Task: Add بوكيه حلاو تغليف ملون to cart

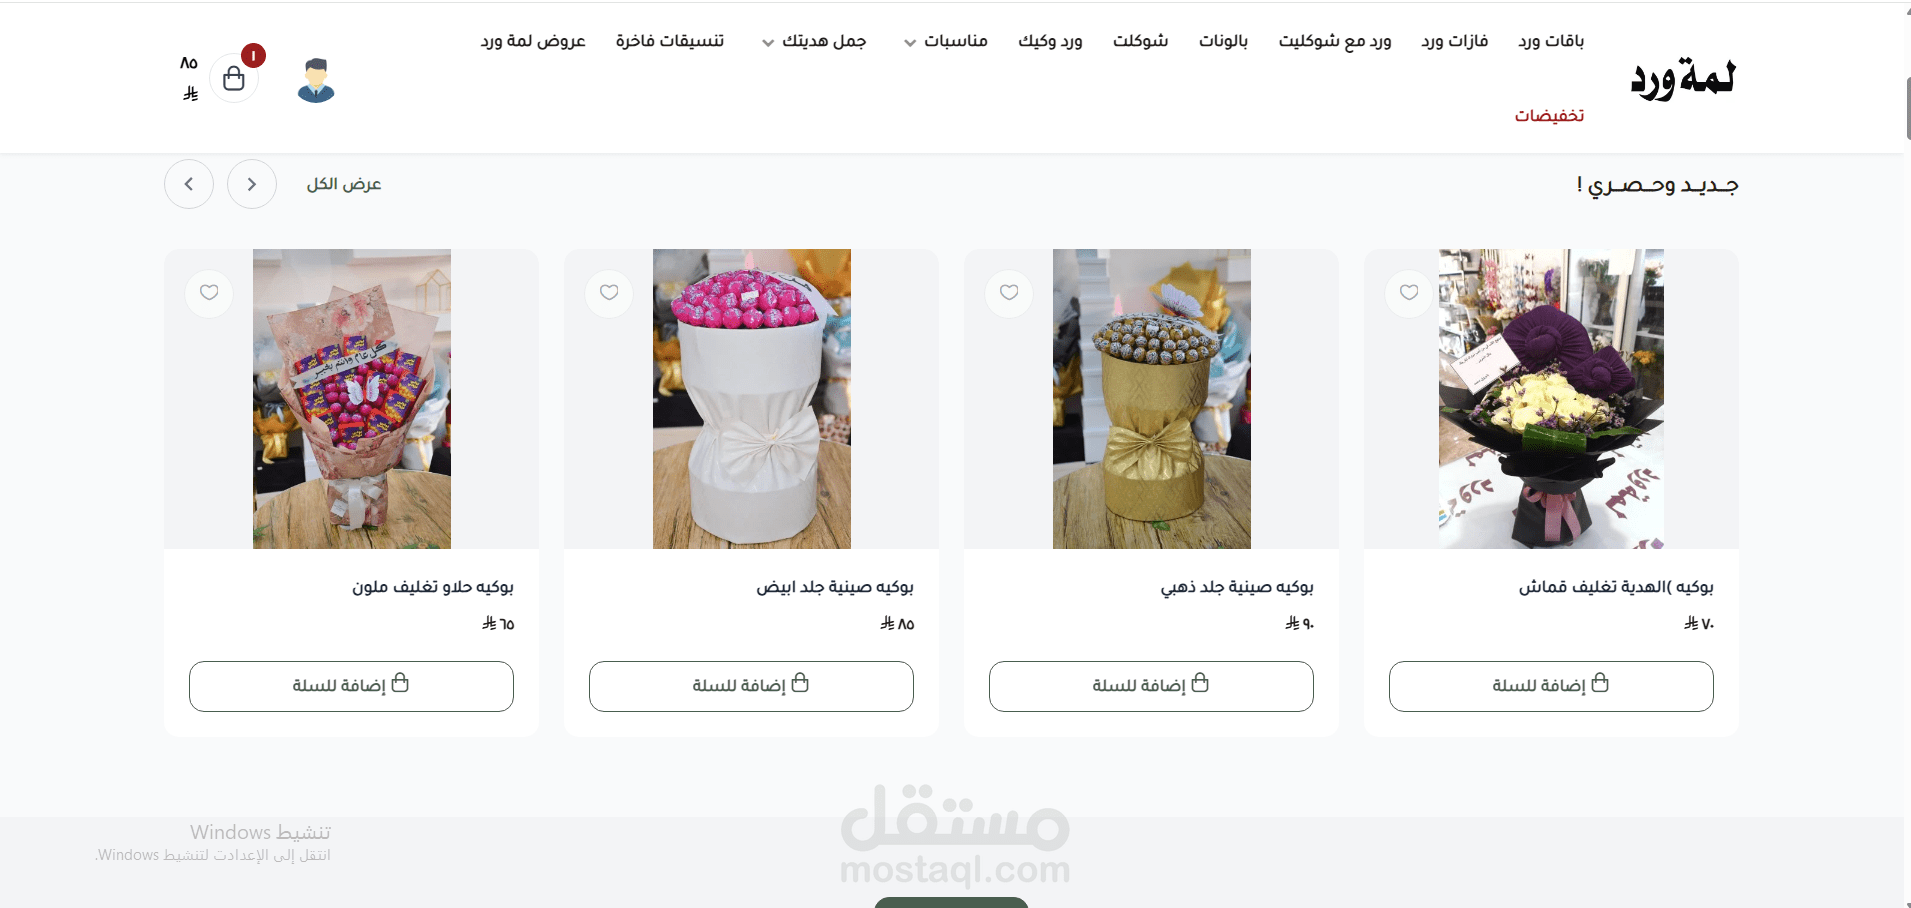Action: (351, 686)
